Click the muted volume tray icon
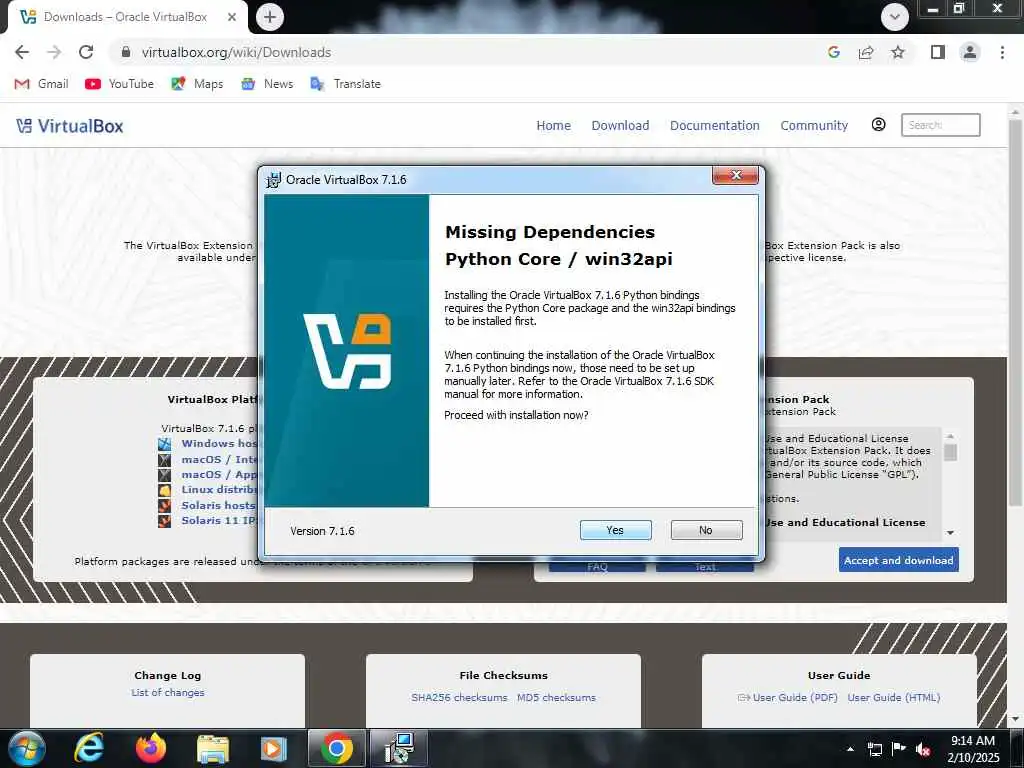Image resolution: width=1024 pixels, height=768 pixels. click(x=923, y=749)
